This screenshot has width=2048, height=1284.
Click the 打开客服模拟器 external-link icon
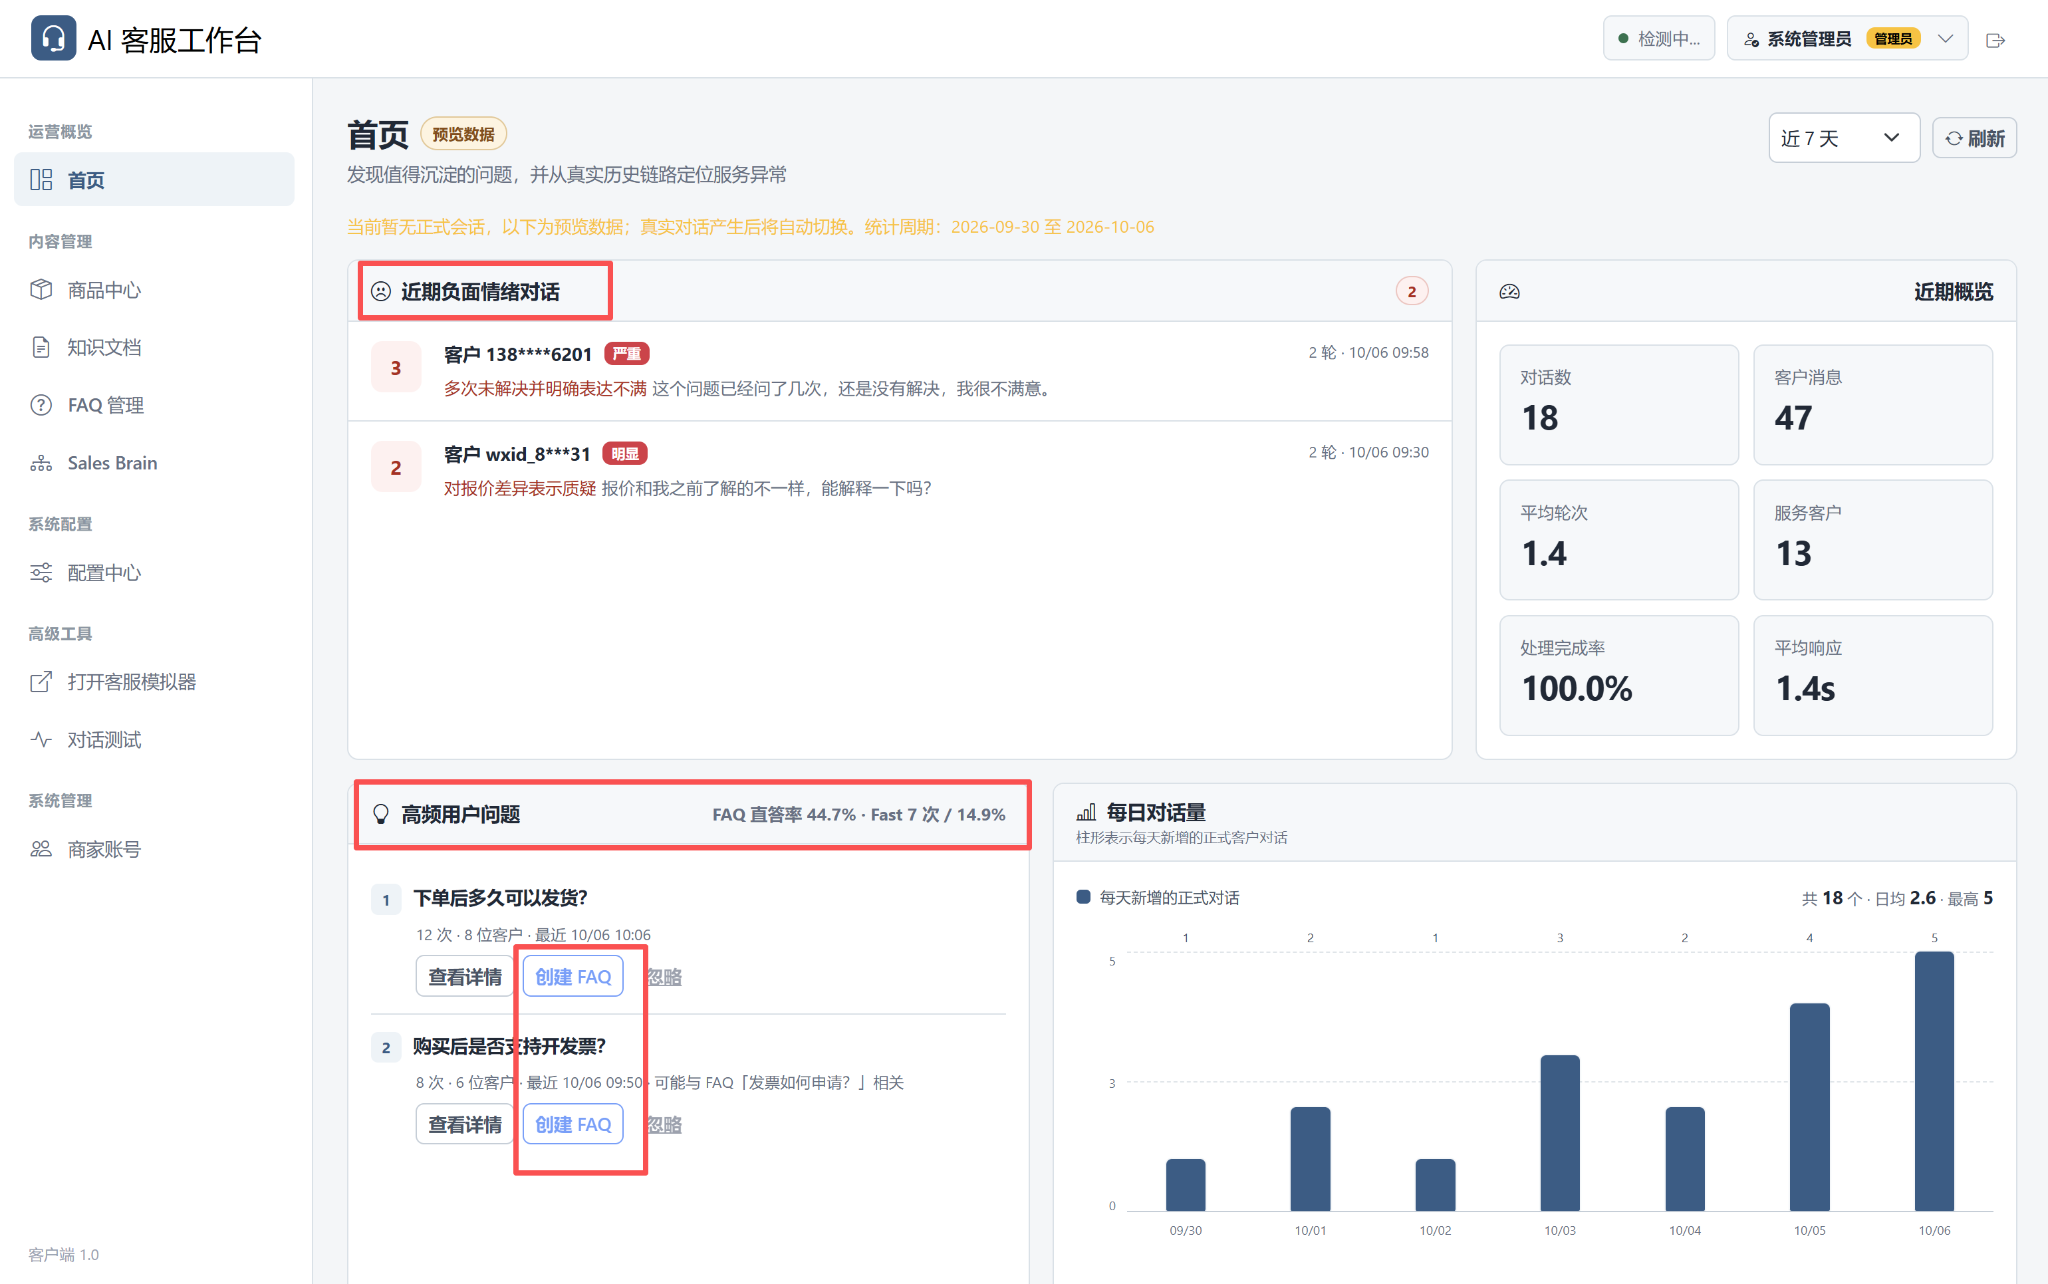point(41,682)
